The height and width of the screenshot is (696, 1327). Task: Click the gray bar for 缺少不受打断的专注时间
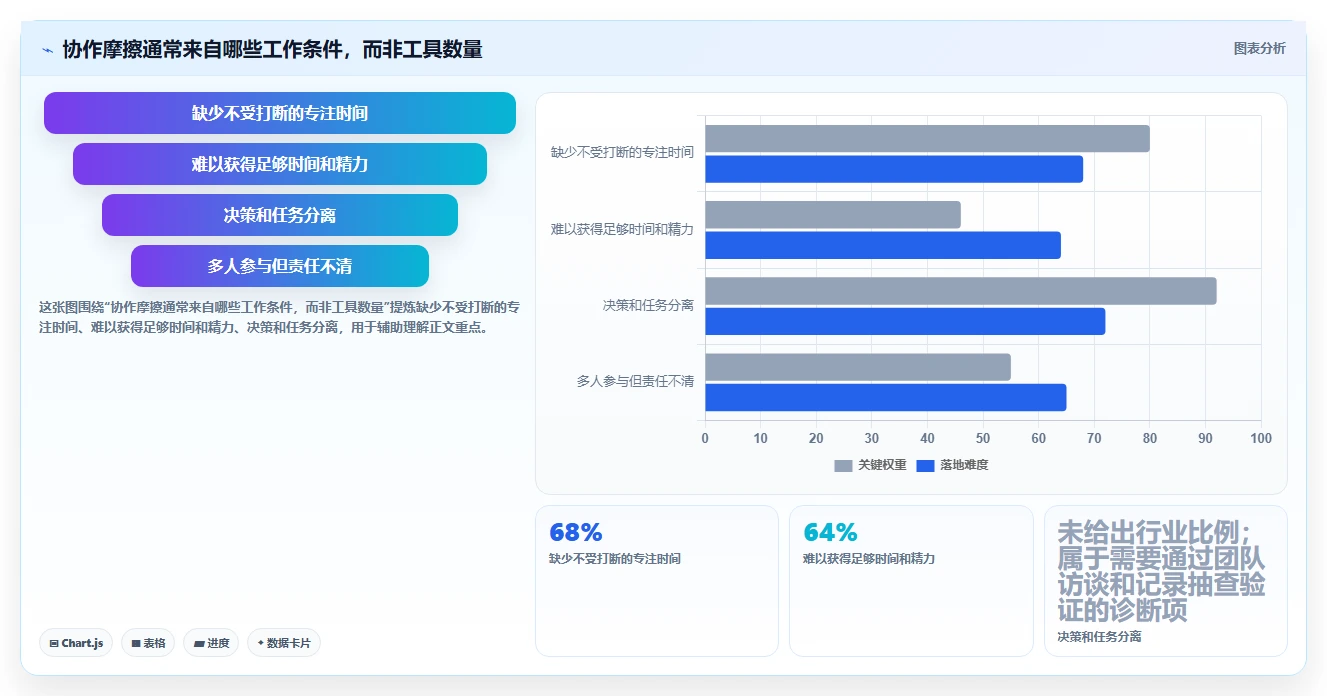tap(927, 139)
